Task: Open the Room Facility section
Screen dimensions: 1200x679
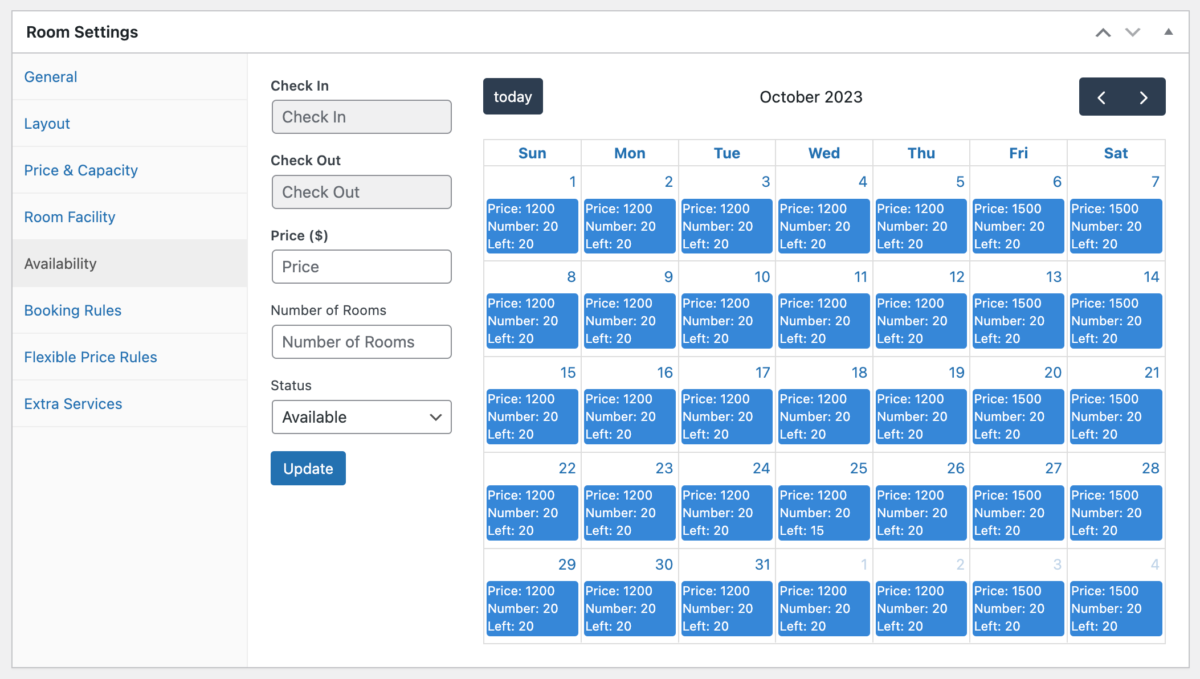Action: click(69, 217)
